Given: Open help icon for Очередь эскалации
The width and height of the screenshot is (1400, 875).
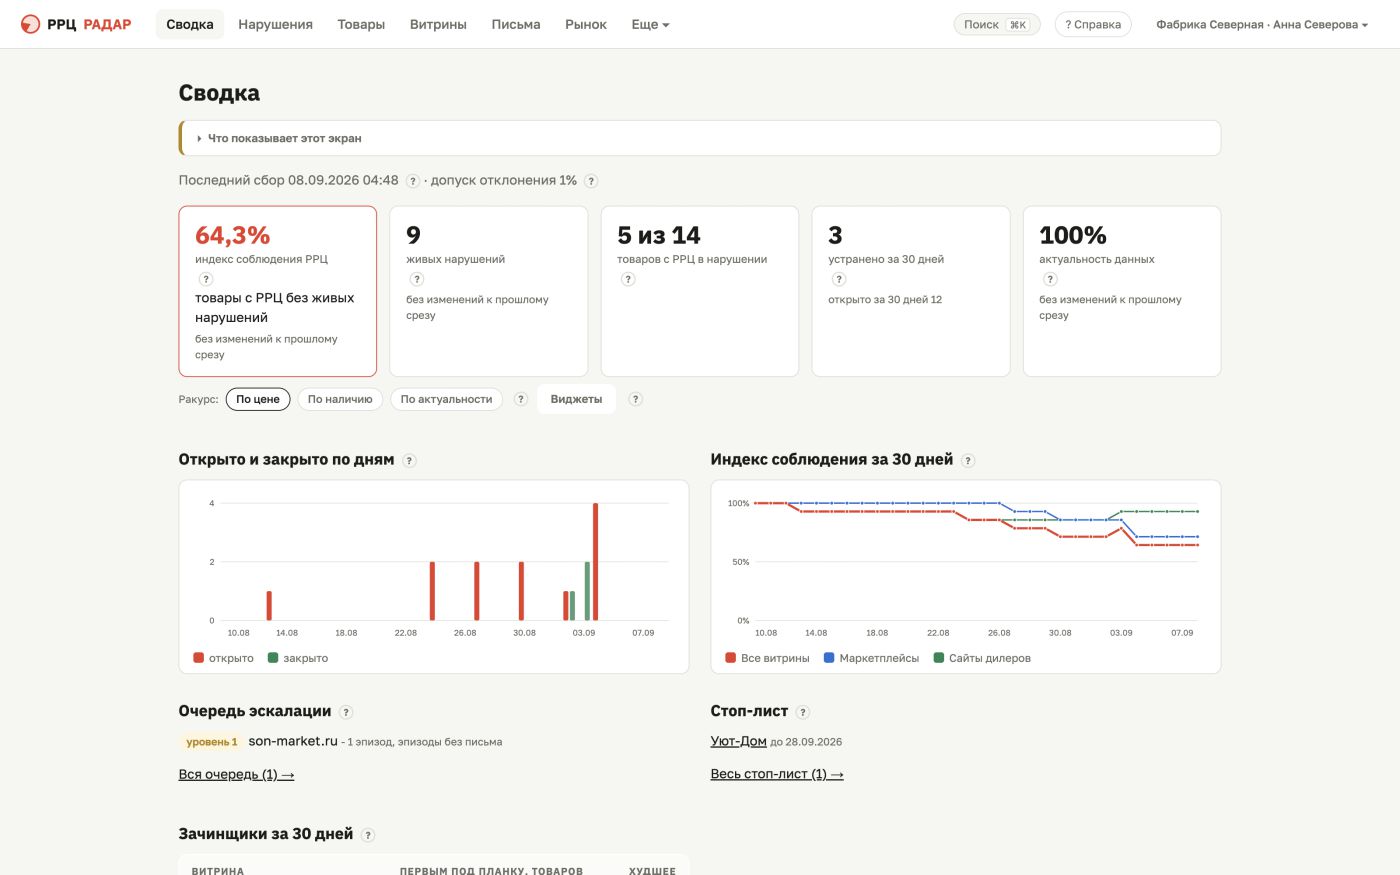Looking at the screenshot, I should point(346,712).
